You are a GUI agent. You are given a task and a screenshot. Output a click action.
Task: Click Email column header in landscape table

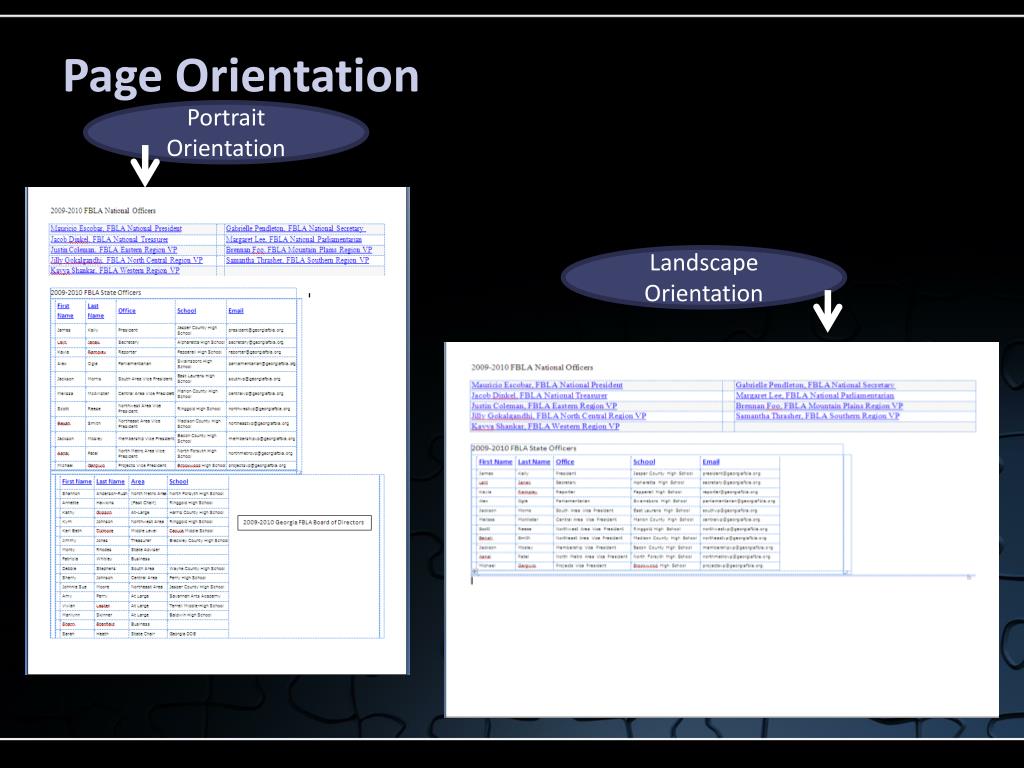[x=711, y=462]
